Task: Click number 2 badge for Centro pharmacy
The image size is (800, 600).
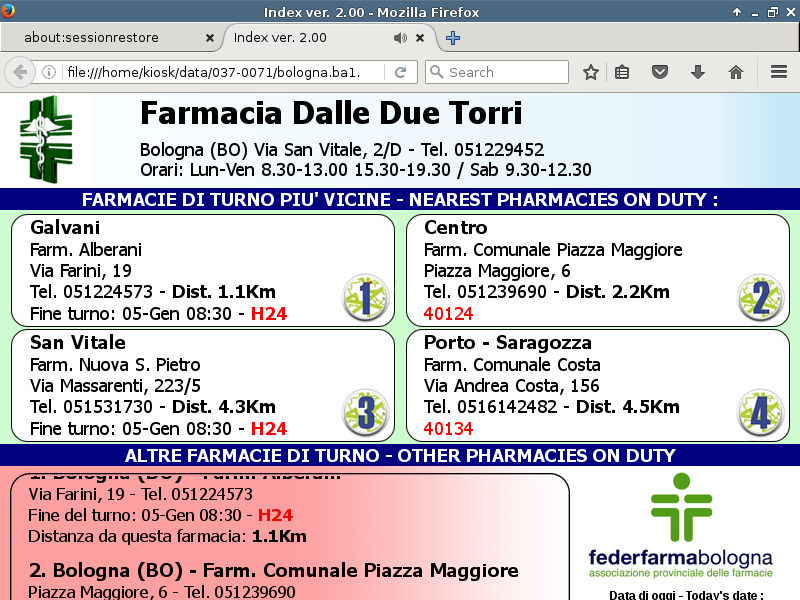Action: click(760, 298)
